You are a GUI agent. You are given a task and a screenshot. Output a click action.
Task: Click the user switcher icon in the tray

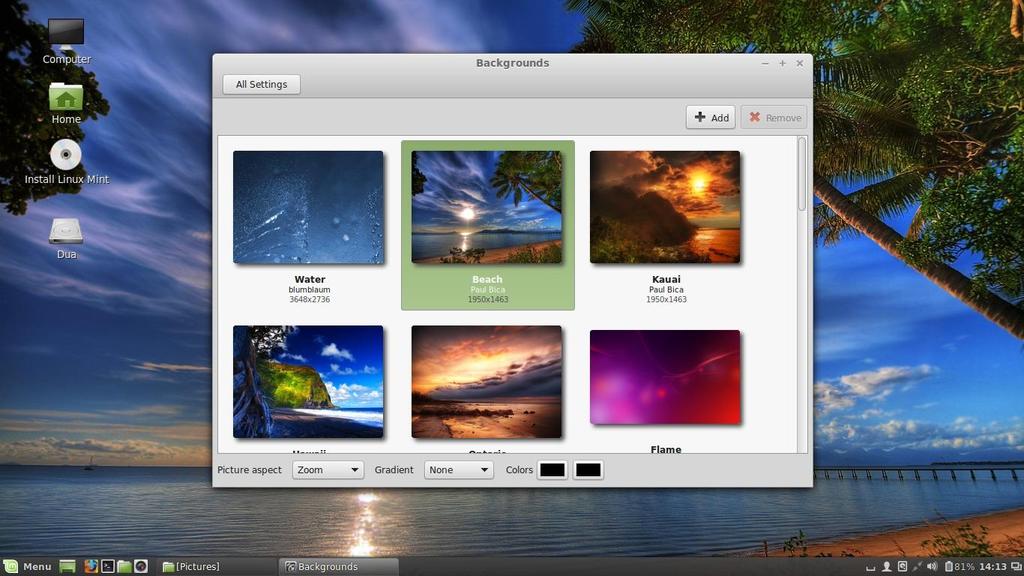pyautogui.click(x=887, y=566)
